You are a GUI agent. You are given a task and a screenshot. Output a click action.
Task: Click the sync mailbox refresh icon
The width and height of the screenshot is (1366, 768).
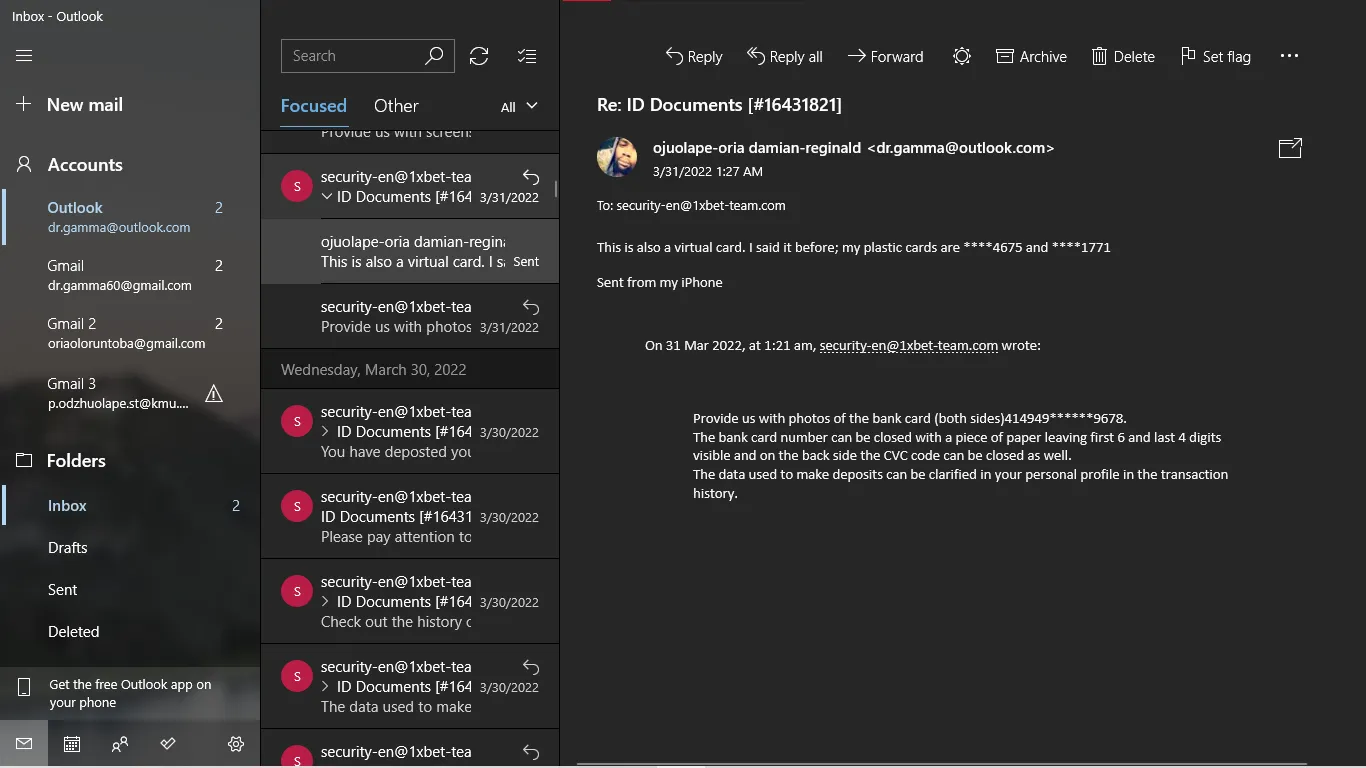pyautogui.click(x=479, y=56)
